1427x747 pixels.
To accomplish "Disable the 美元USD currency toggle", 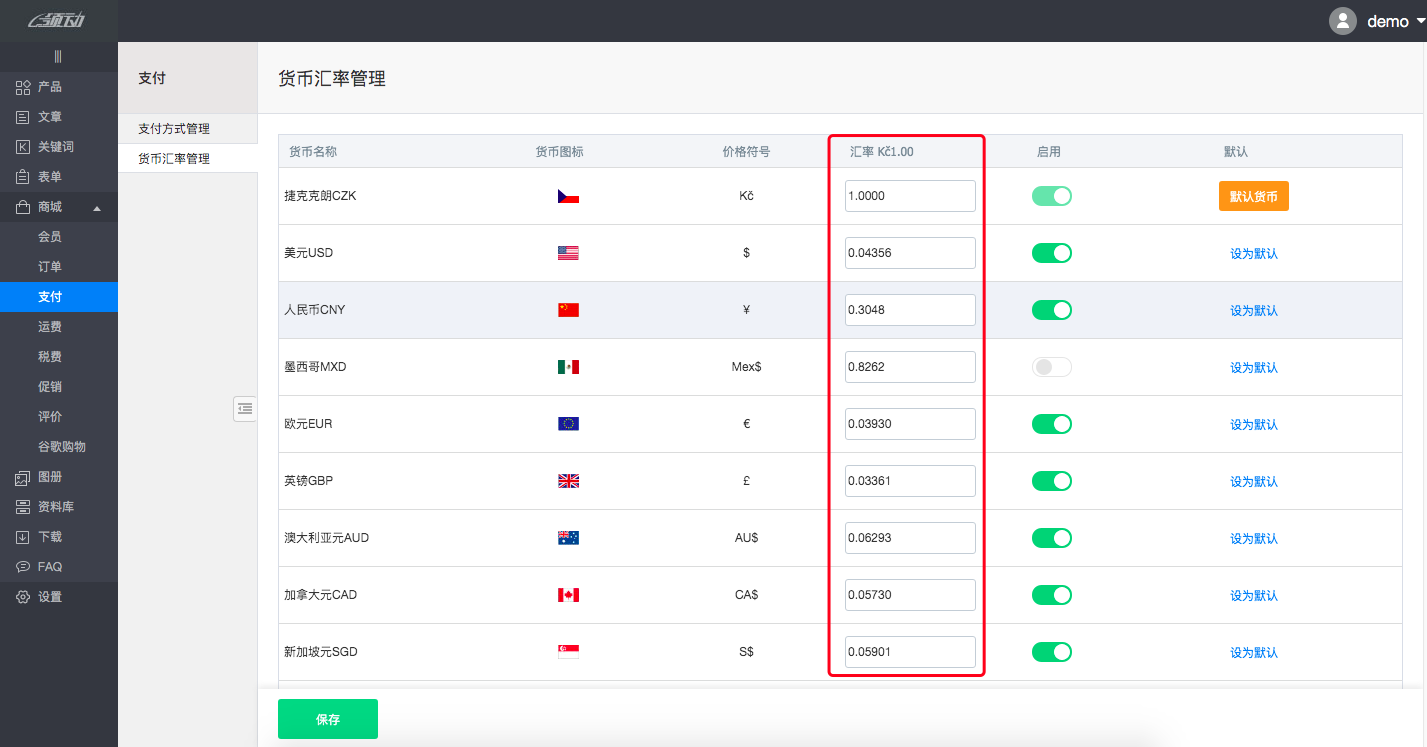I will coord(1052,253).
